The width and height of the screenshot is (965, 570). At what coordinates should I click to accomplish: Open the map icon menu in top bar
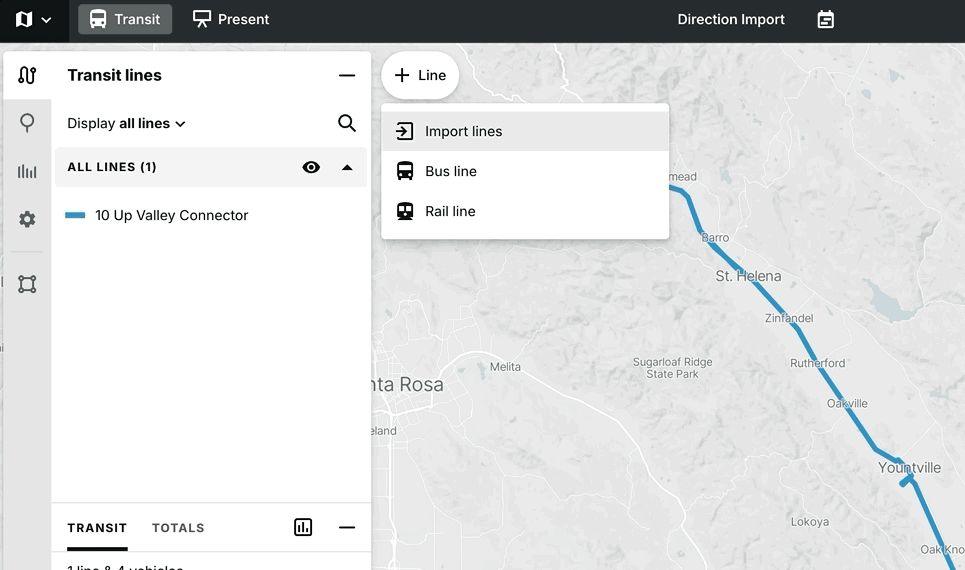pyautogui.click(x=34, y=20)
